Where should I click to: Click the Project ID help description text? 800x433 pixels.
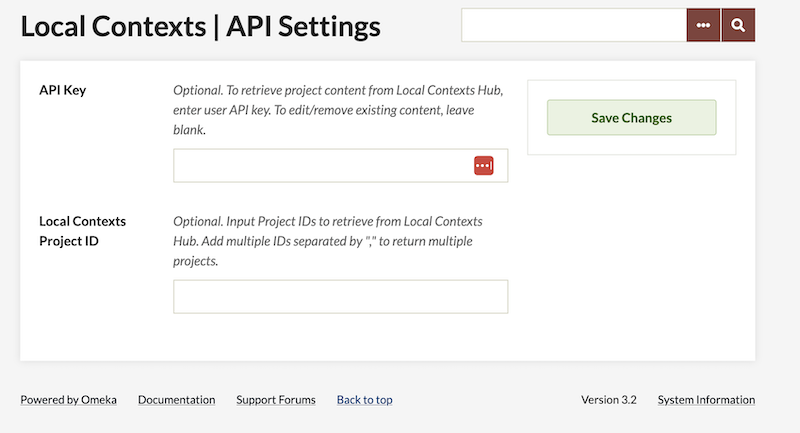338,241
